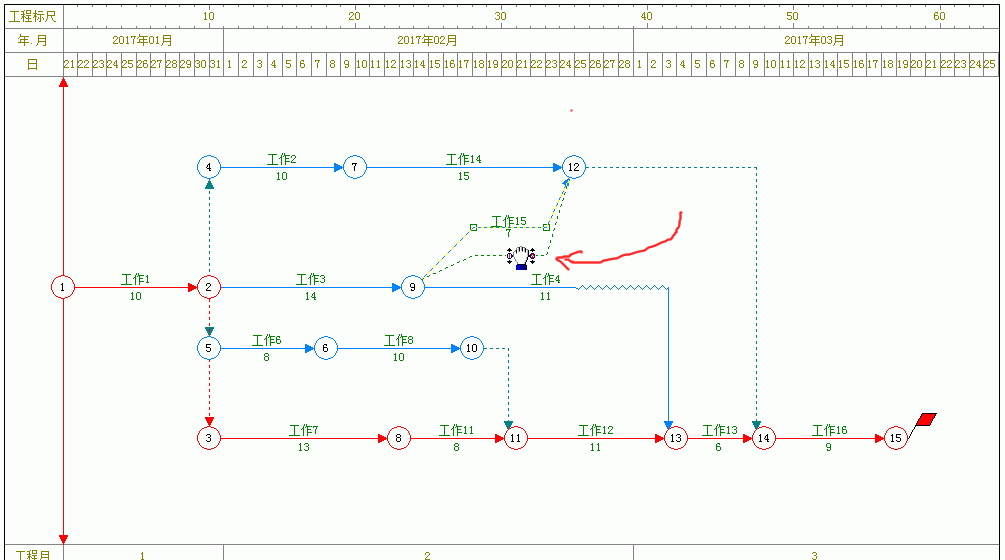Click the 2017年01月 month header

pos(142,40)
